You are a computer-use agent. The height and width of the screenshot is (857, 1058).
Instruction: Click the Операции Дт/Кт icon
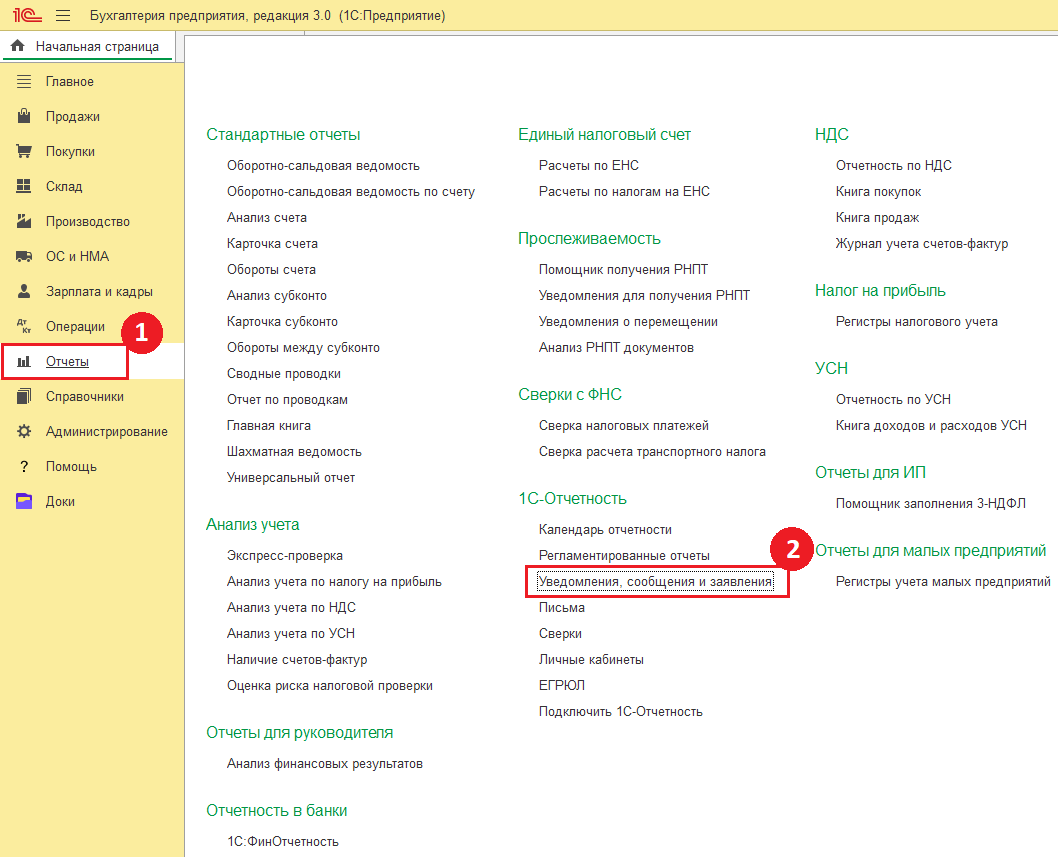[x=24, y=327]
